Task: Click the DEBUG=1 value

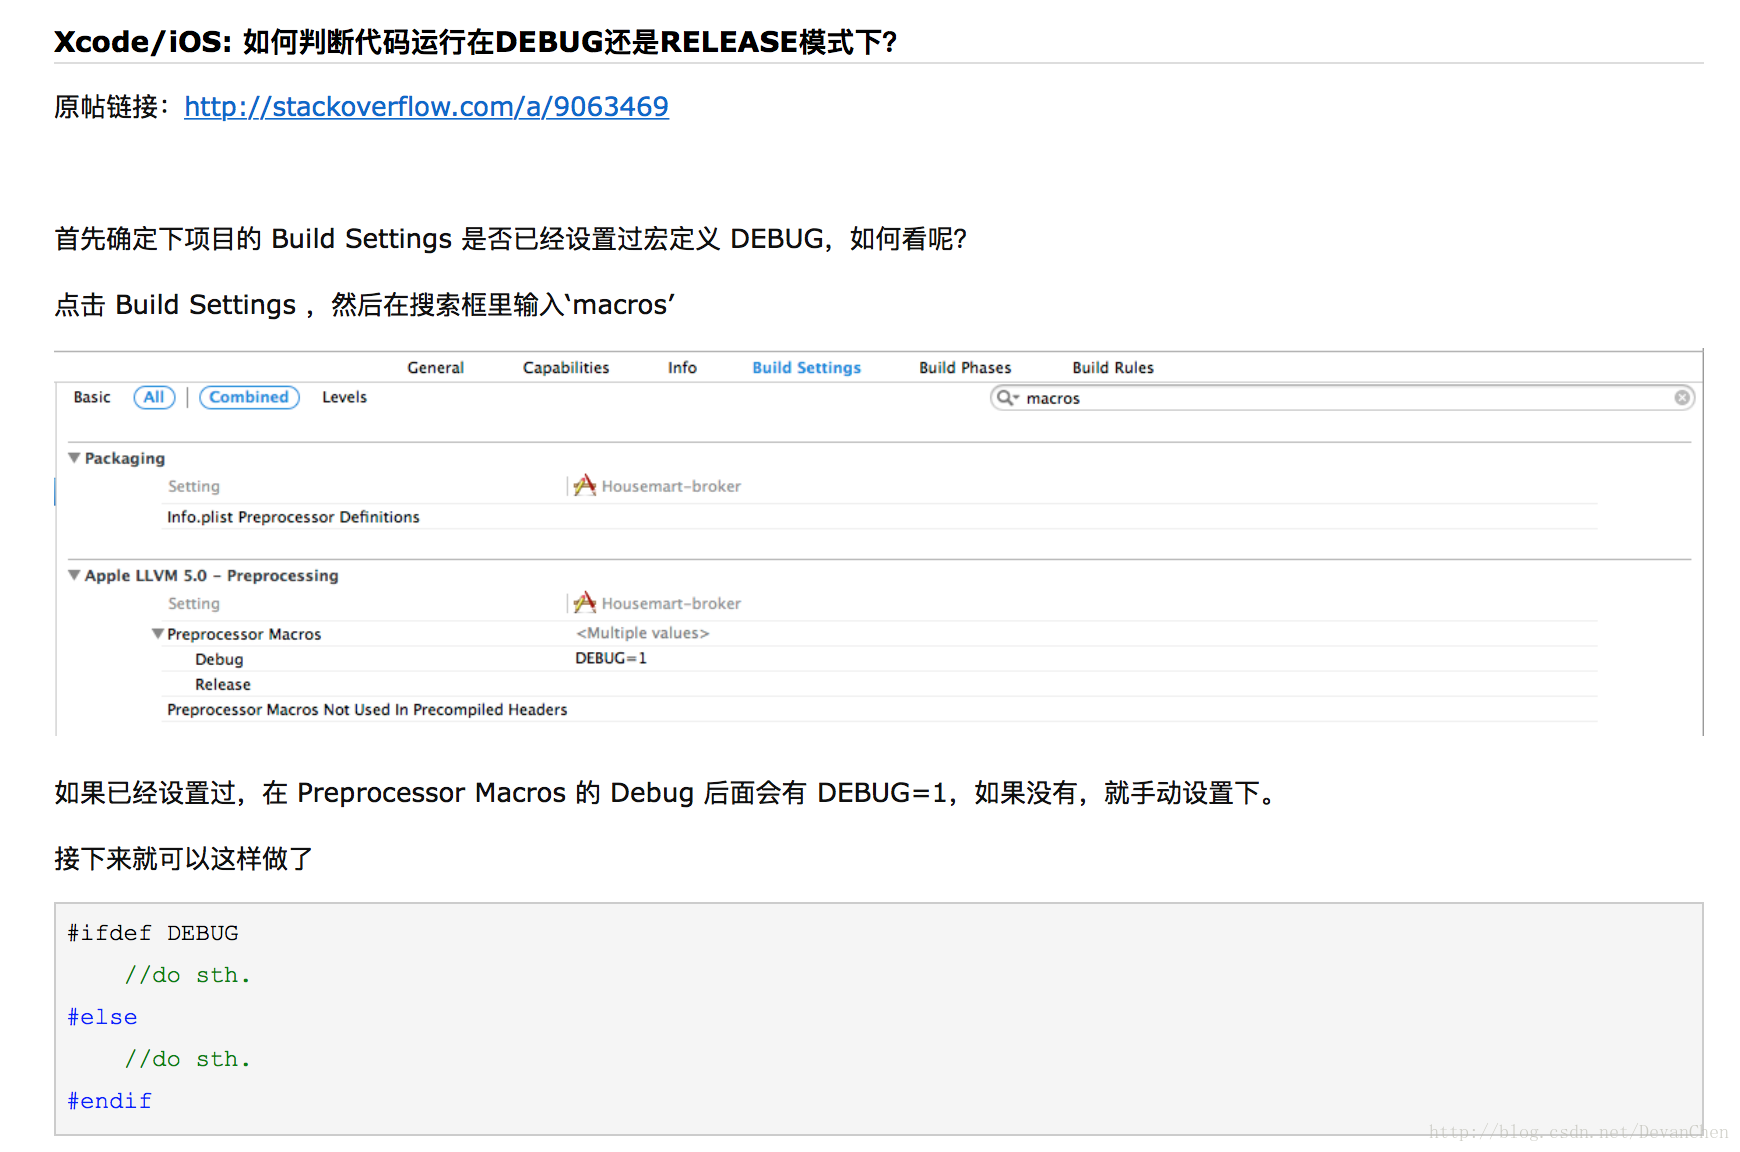Action: (x=611, y=658)
